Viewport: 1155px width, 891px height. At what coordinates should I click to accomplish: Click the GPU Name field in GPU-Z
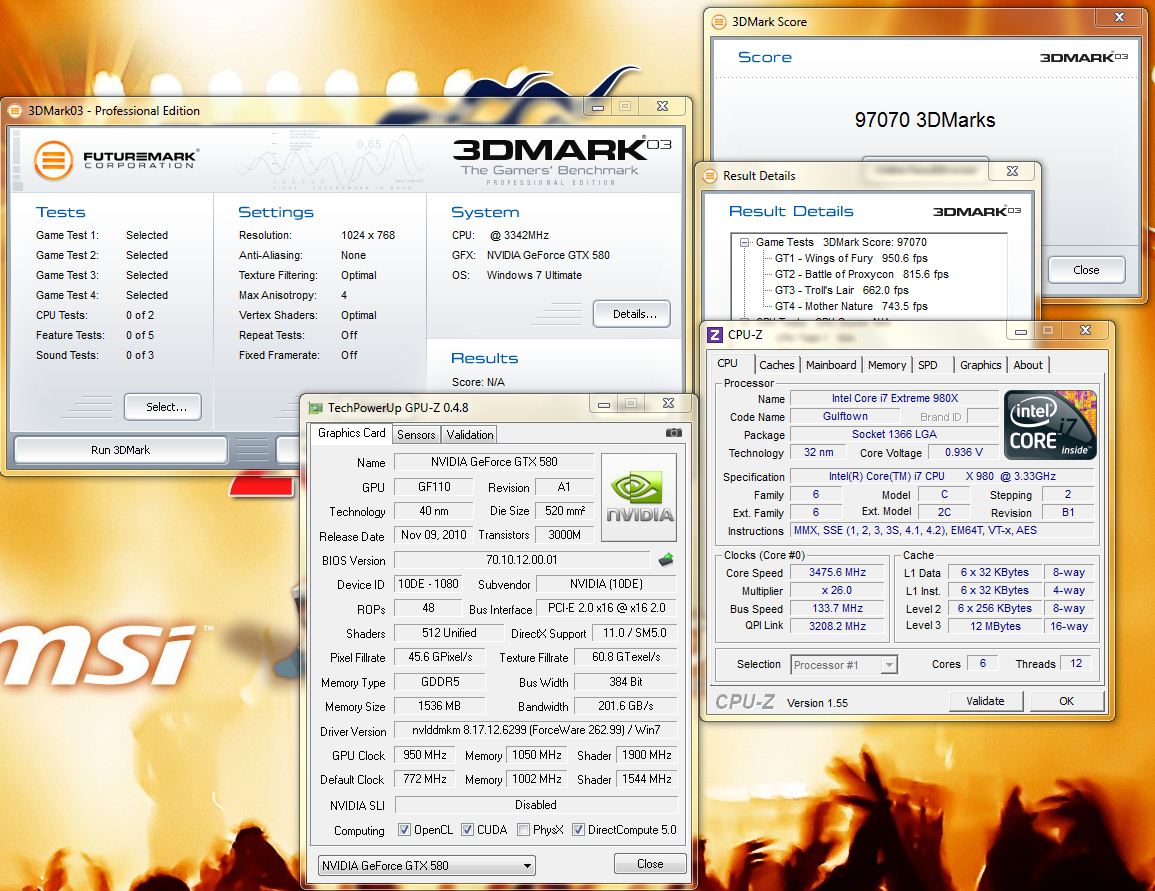493,462
